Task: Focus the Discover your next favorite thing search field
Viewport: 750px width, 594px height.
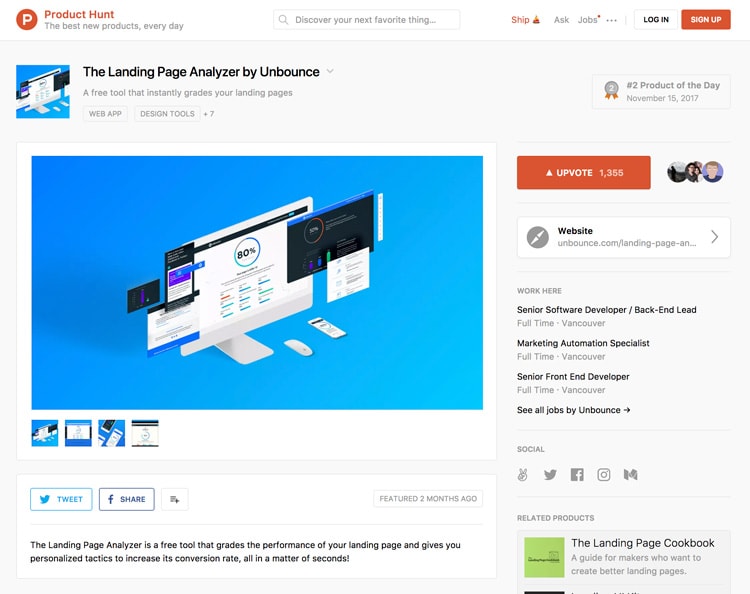Action: 366,20
